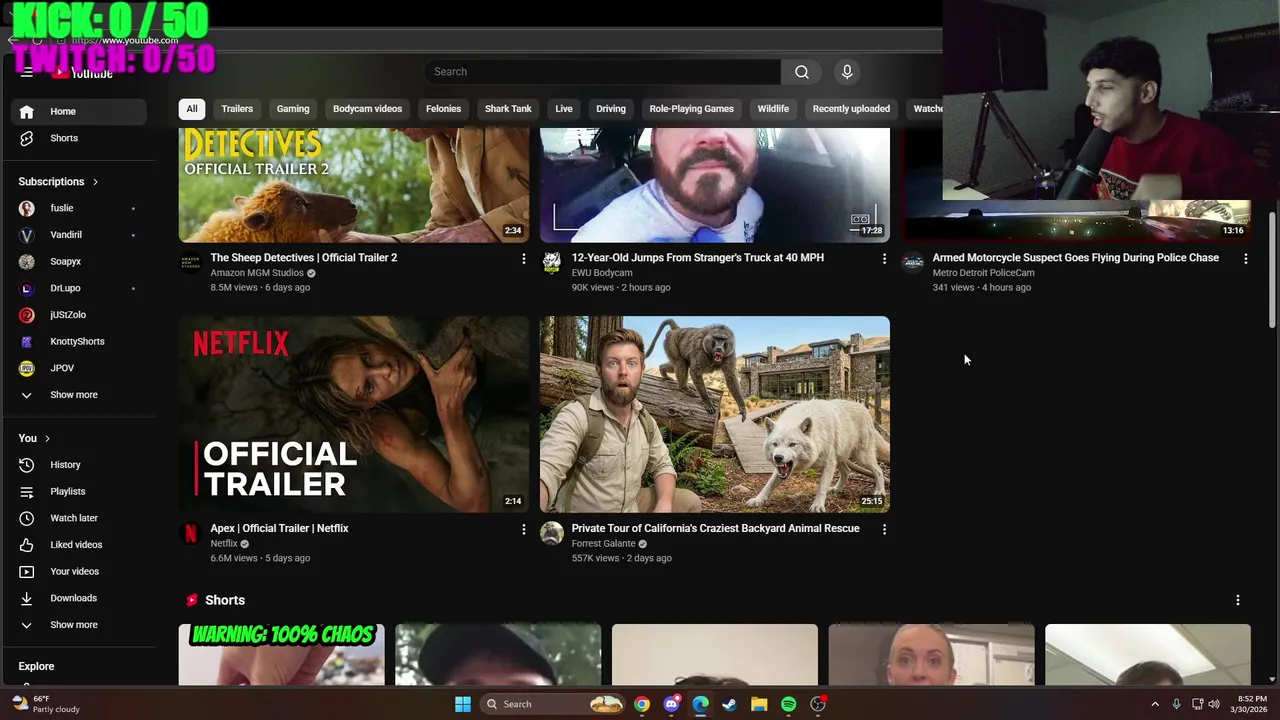
Task: Click Amazon MGM Studios channel avatar
Action: coord(190,262)
